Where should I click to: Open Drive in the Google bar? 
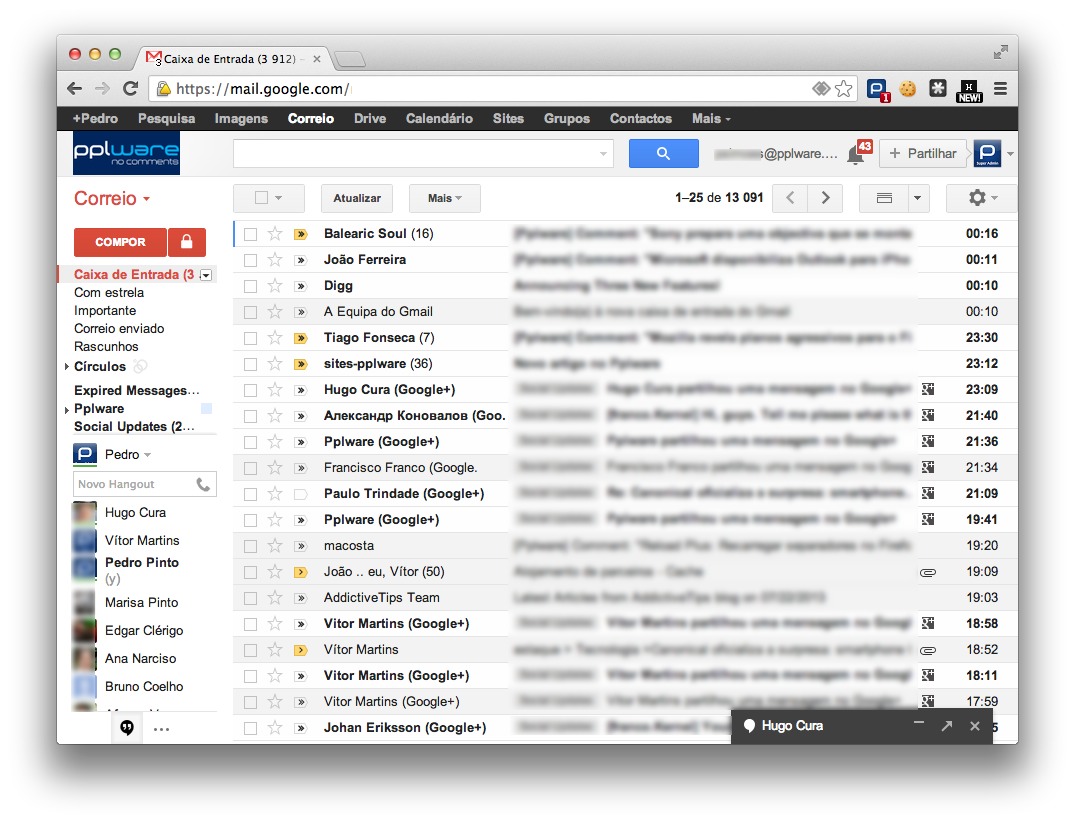(370, 119)
